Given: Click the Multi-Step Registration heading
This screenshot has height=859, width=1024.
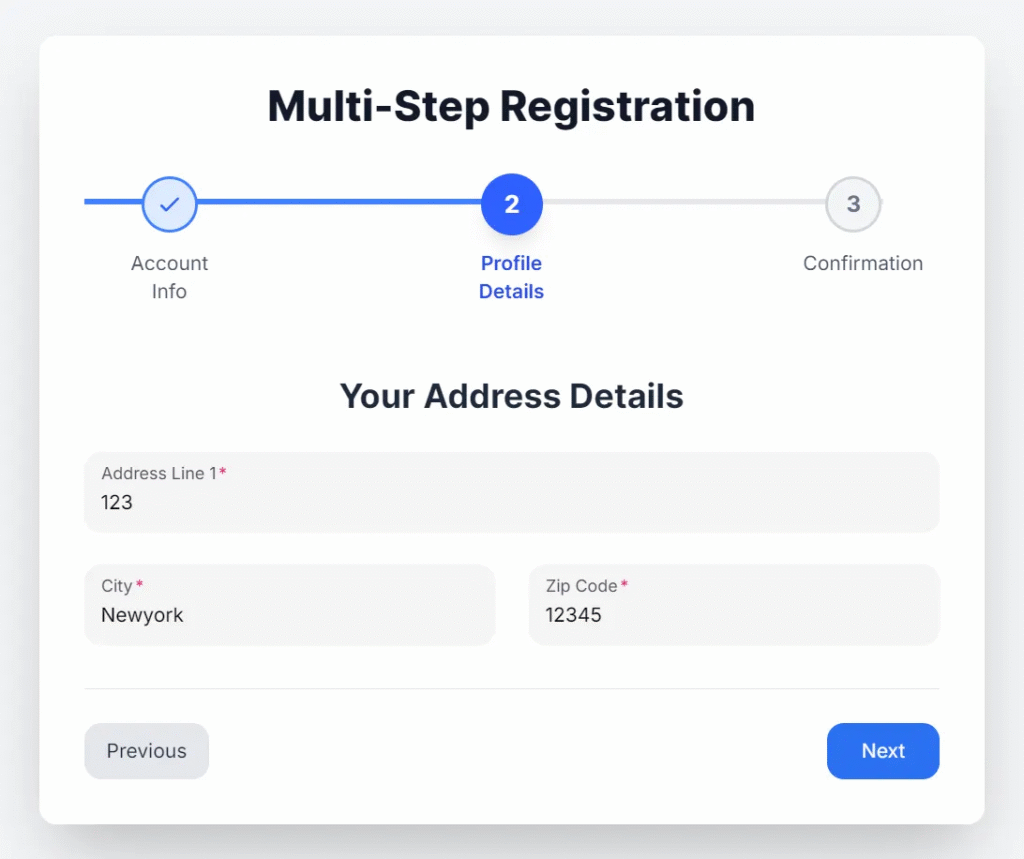Looking at the screenshot, I should pos(511,106).
